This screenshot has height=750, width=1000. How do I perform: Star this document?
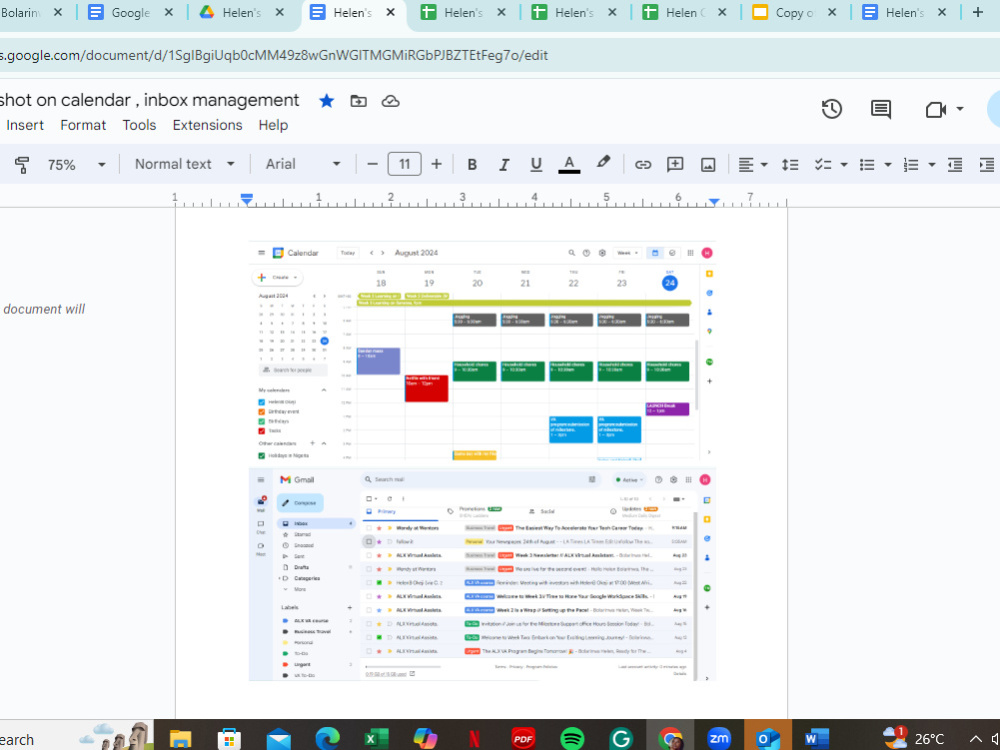pos(327,101)
